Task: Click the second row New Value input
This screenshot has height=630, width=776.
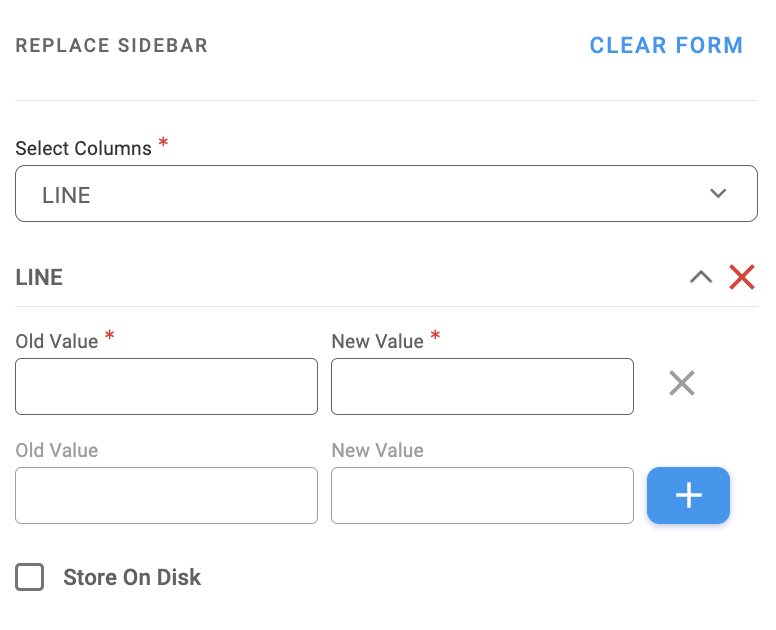Action: (482, 495)
